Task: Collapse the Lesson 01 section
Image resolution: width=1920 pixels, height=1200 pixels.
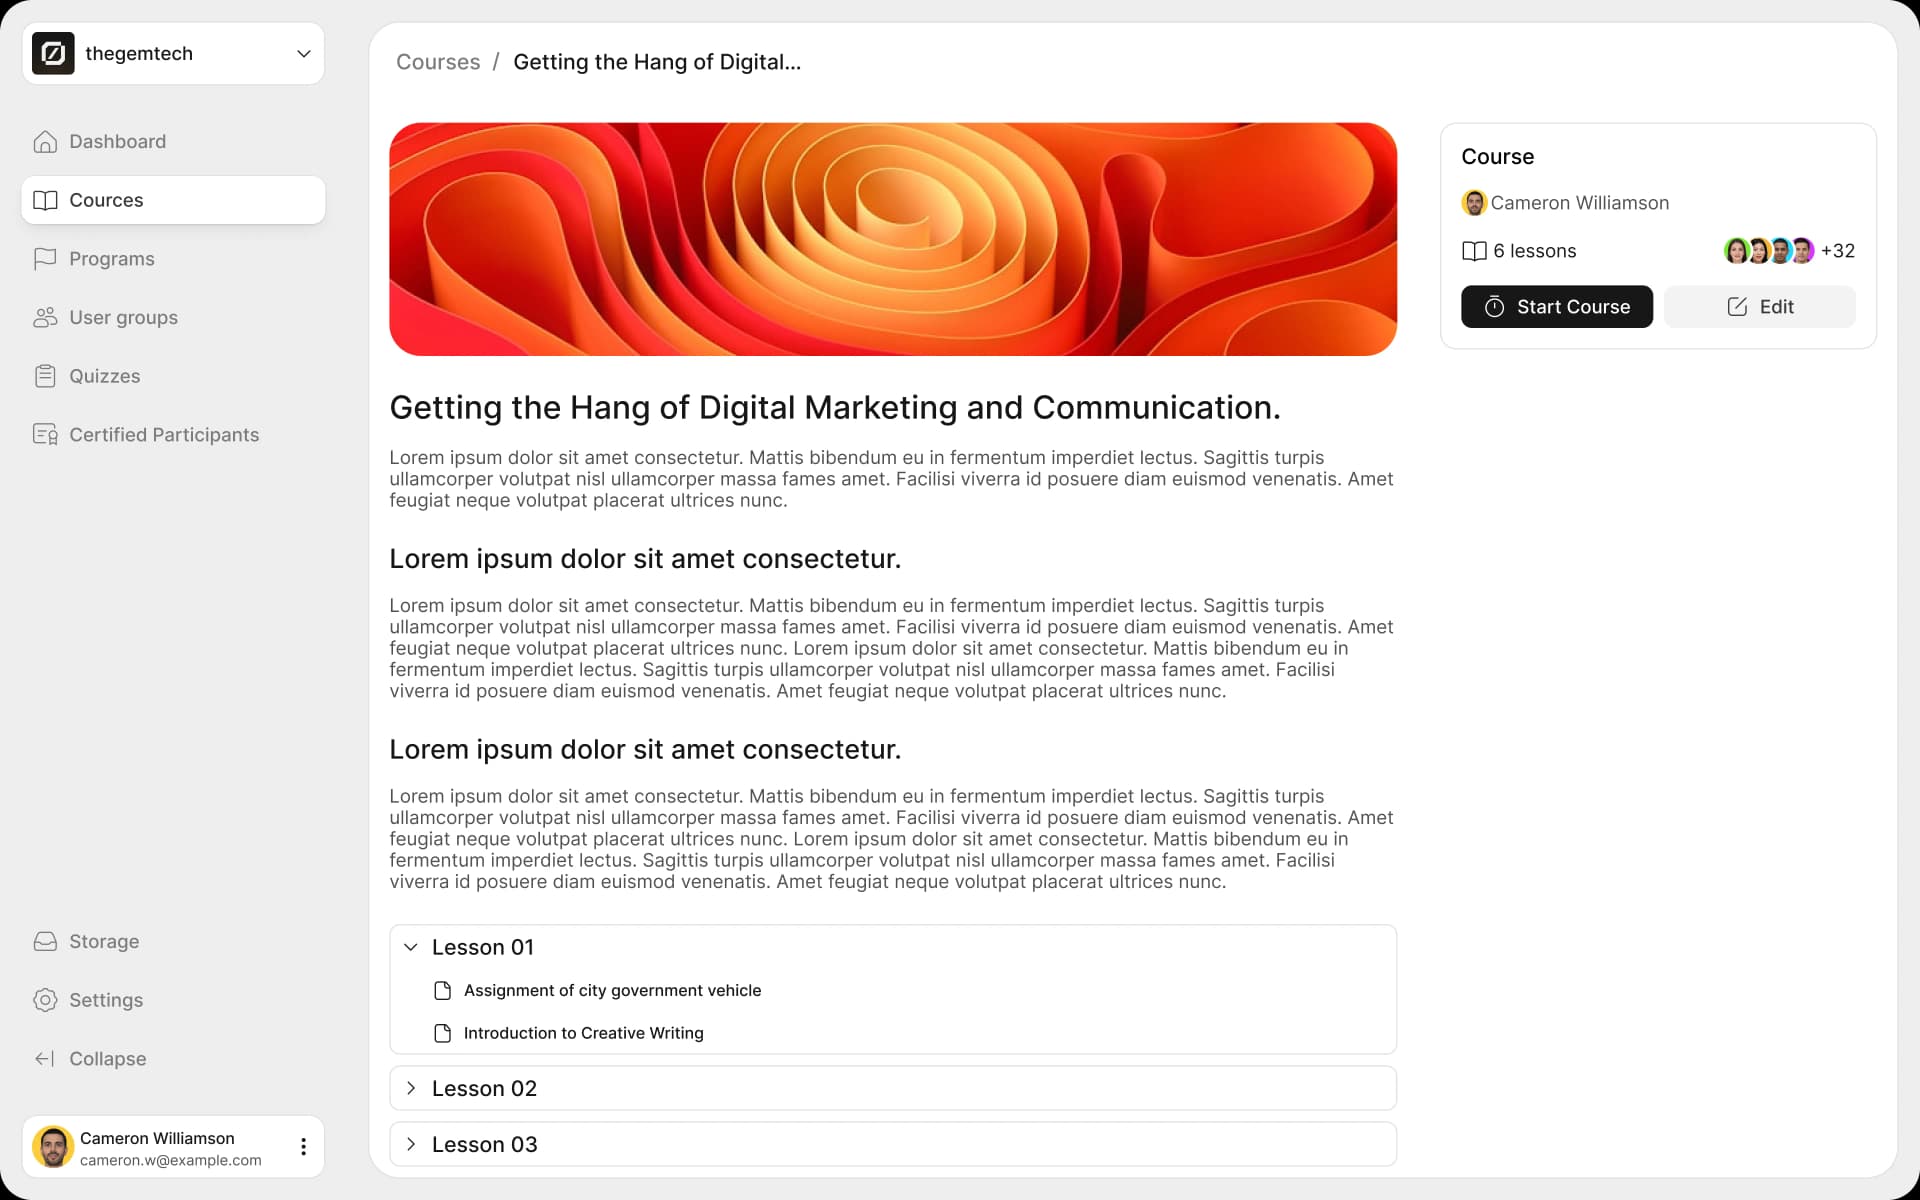Action: 411,947
